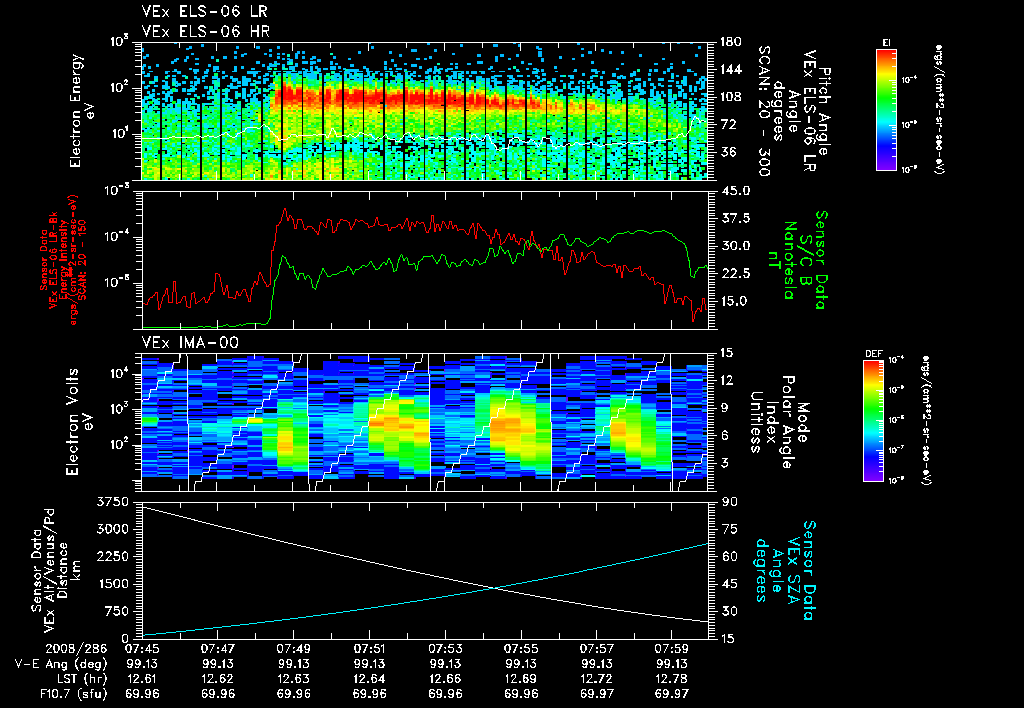Image resolution: width=1024 pixels, height=708 pixels.
Task: Click the 2250 altitude tick label
Action: click(113, 556)
